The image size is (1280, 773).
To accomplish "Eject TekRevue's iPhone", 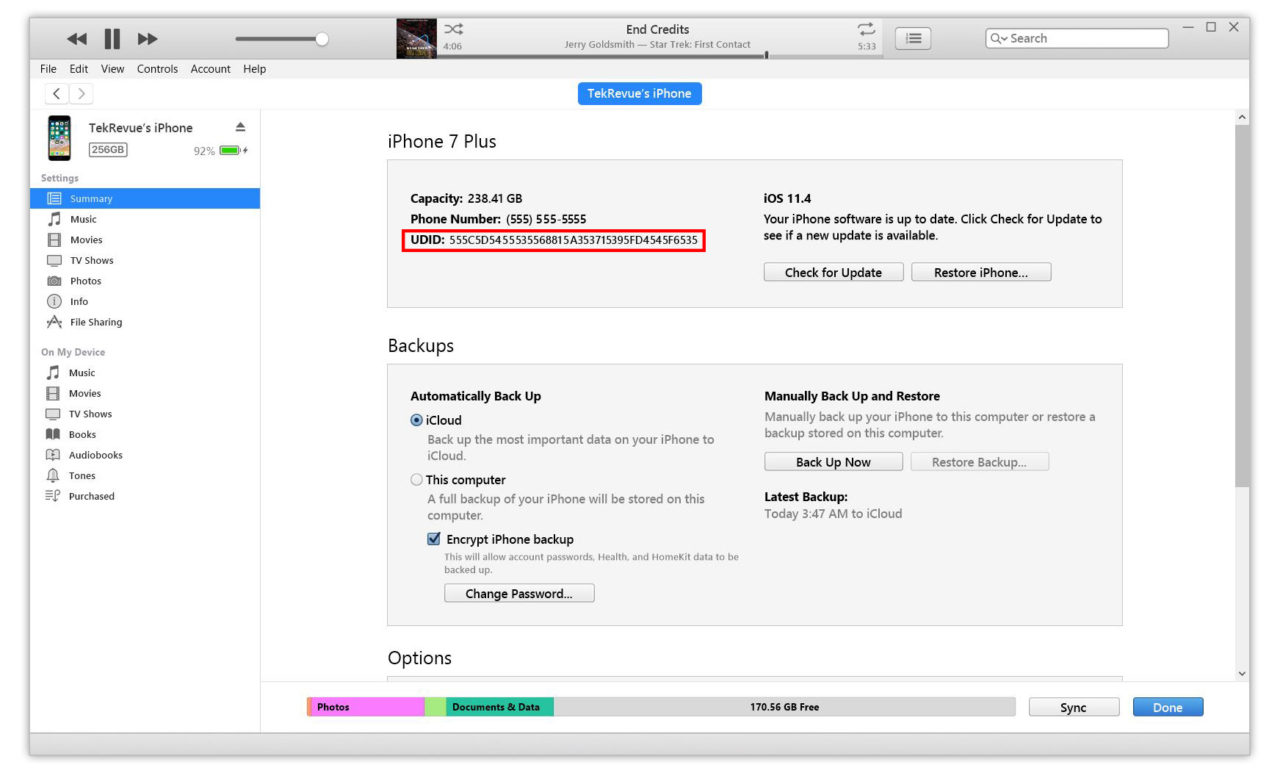I will (x=240, y=127).
